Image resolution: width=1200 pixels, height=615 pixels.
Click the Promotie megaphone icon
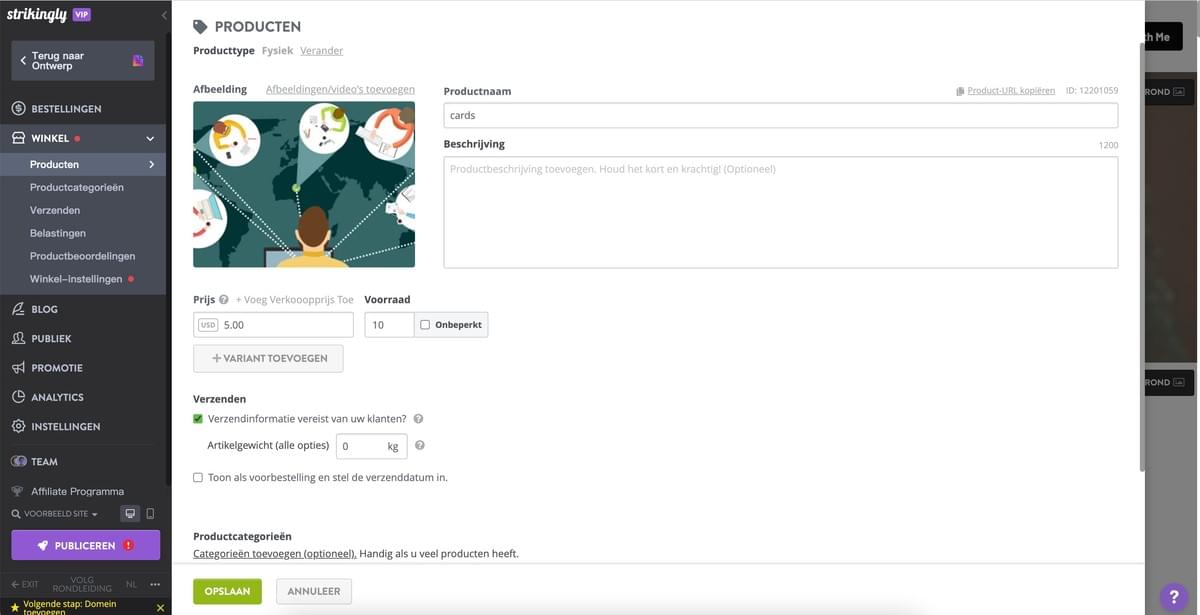tap(18, 368)
